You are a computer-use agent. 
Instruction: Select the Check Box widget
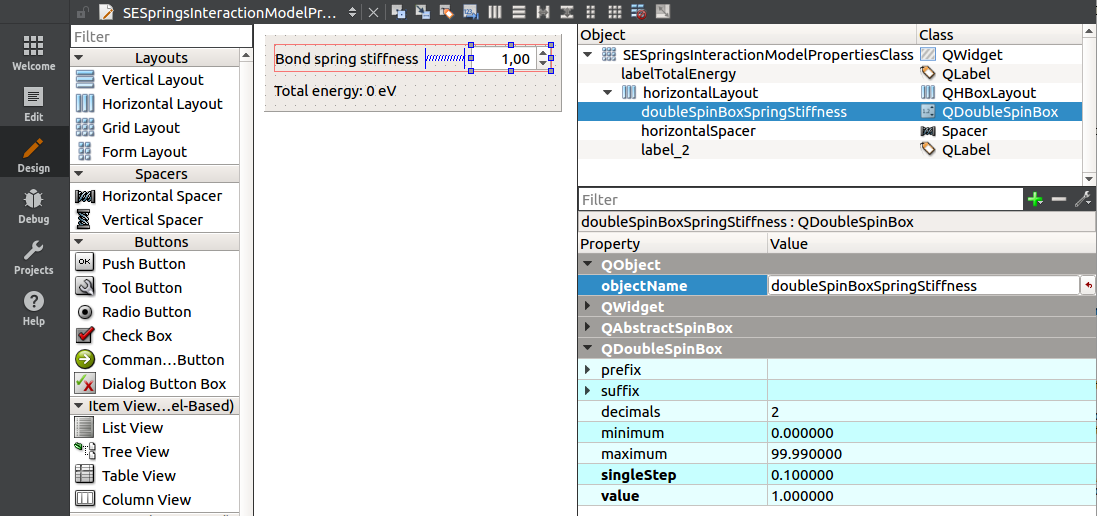coord(137,336)
